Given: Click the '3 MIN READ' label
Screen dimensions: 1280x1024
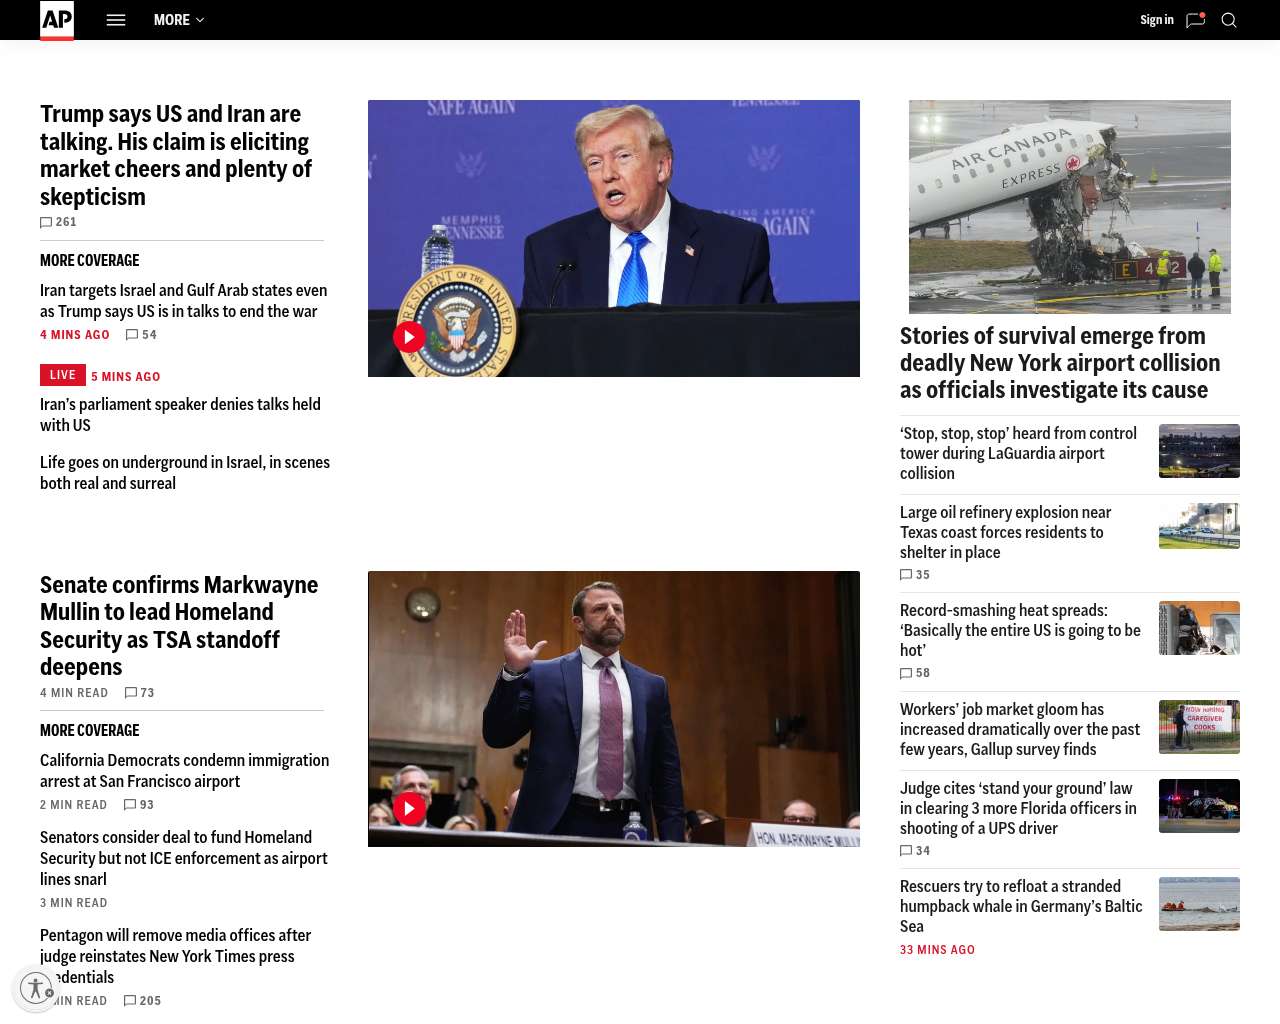Looking at the screenshot, I should 74,903.
